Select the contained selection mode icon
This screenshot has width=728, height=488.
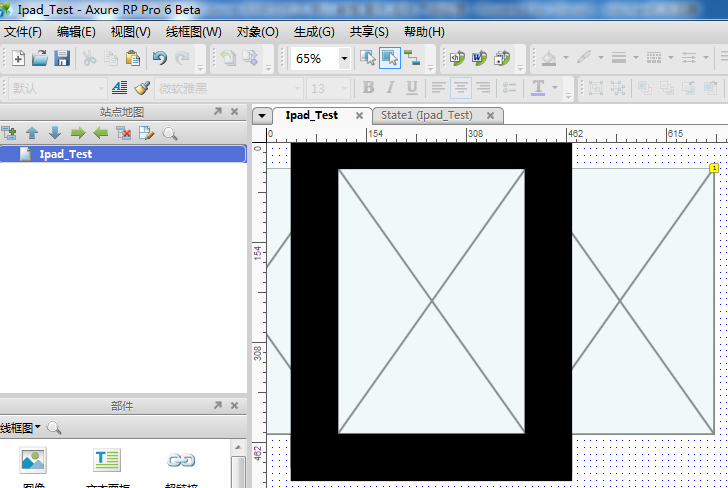point(390,58)
